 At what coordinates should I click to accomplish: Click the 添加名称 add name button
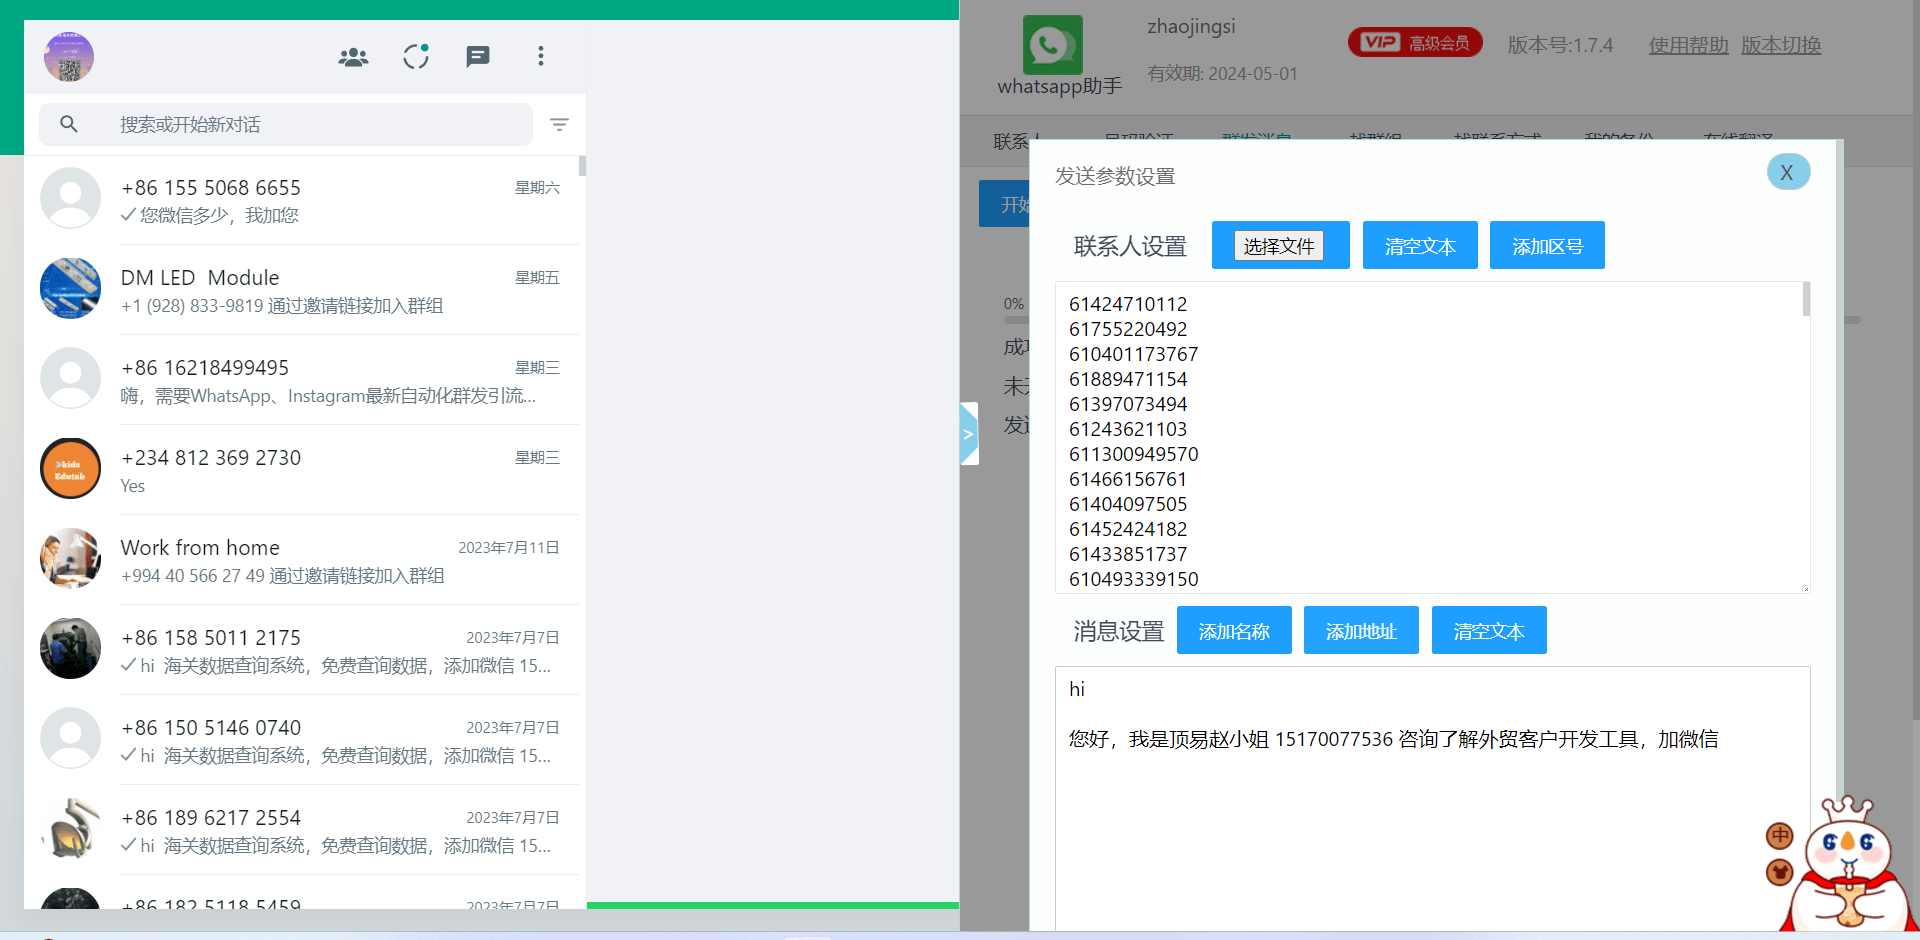tap(1233, 631)
